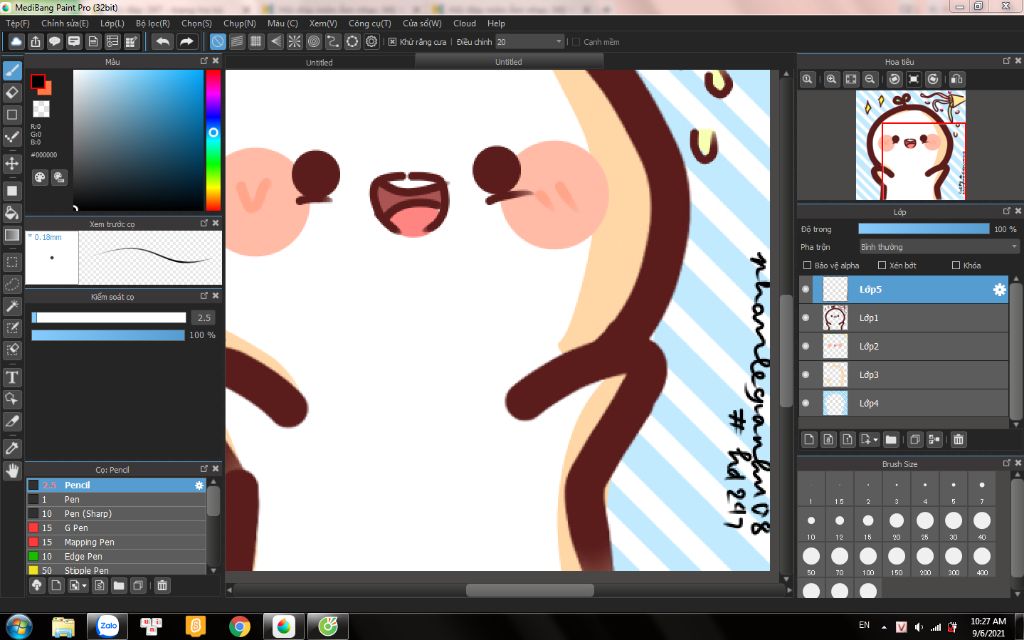Expand the Điều chỉnh value dropdown

pos(558,42)
